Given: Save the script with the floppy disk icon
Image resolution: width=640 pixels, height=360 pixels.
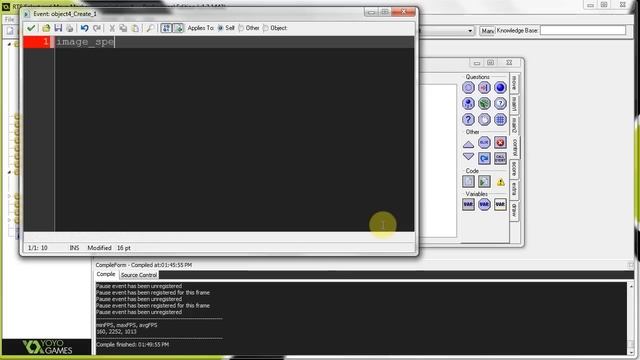Looking at the screenshot, I should pyautogui.click(x=58, y=28).
